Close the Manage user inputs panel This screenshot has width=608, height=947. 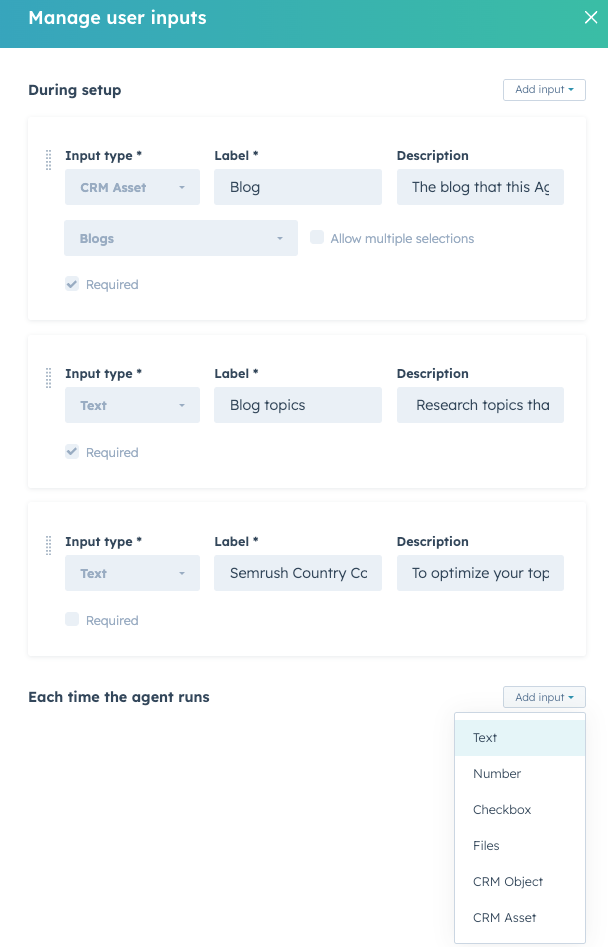click(590, 17)
